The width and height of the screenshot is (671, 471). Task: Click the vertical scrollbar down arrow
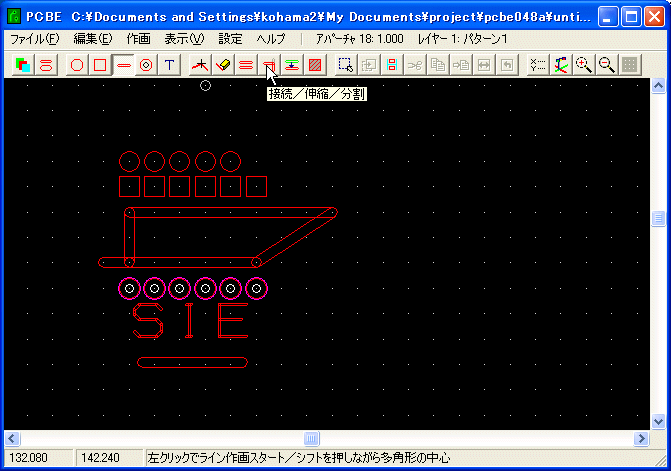659,421
